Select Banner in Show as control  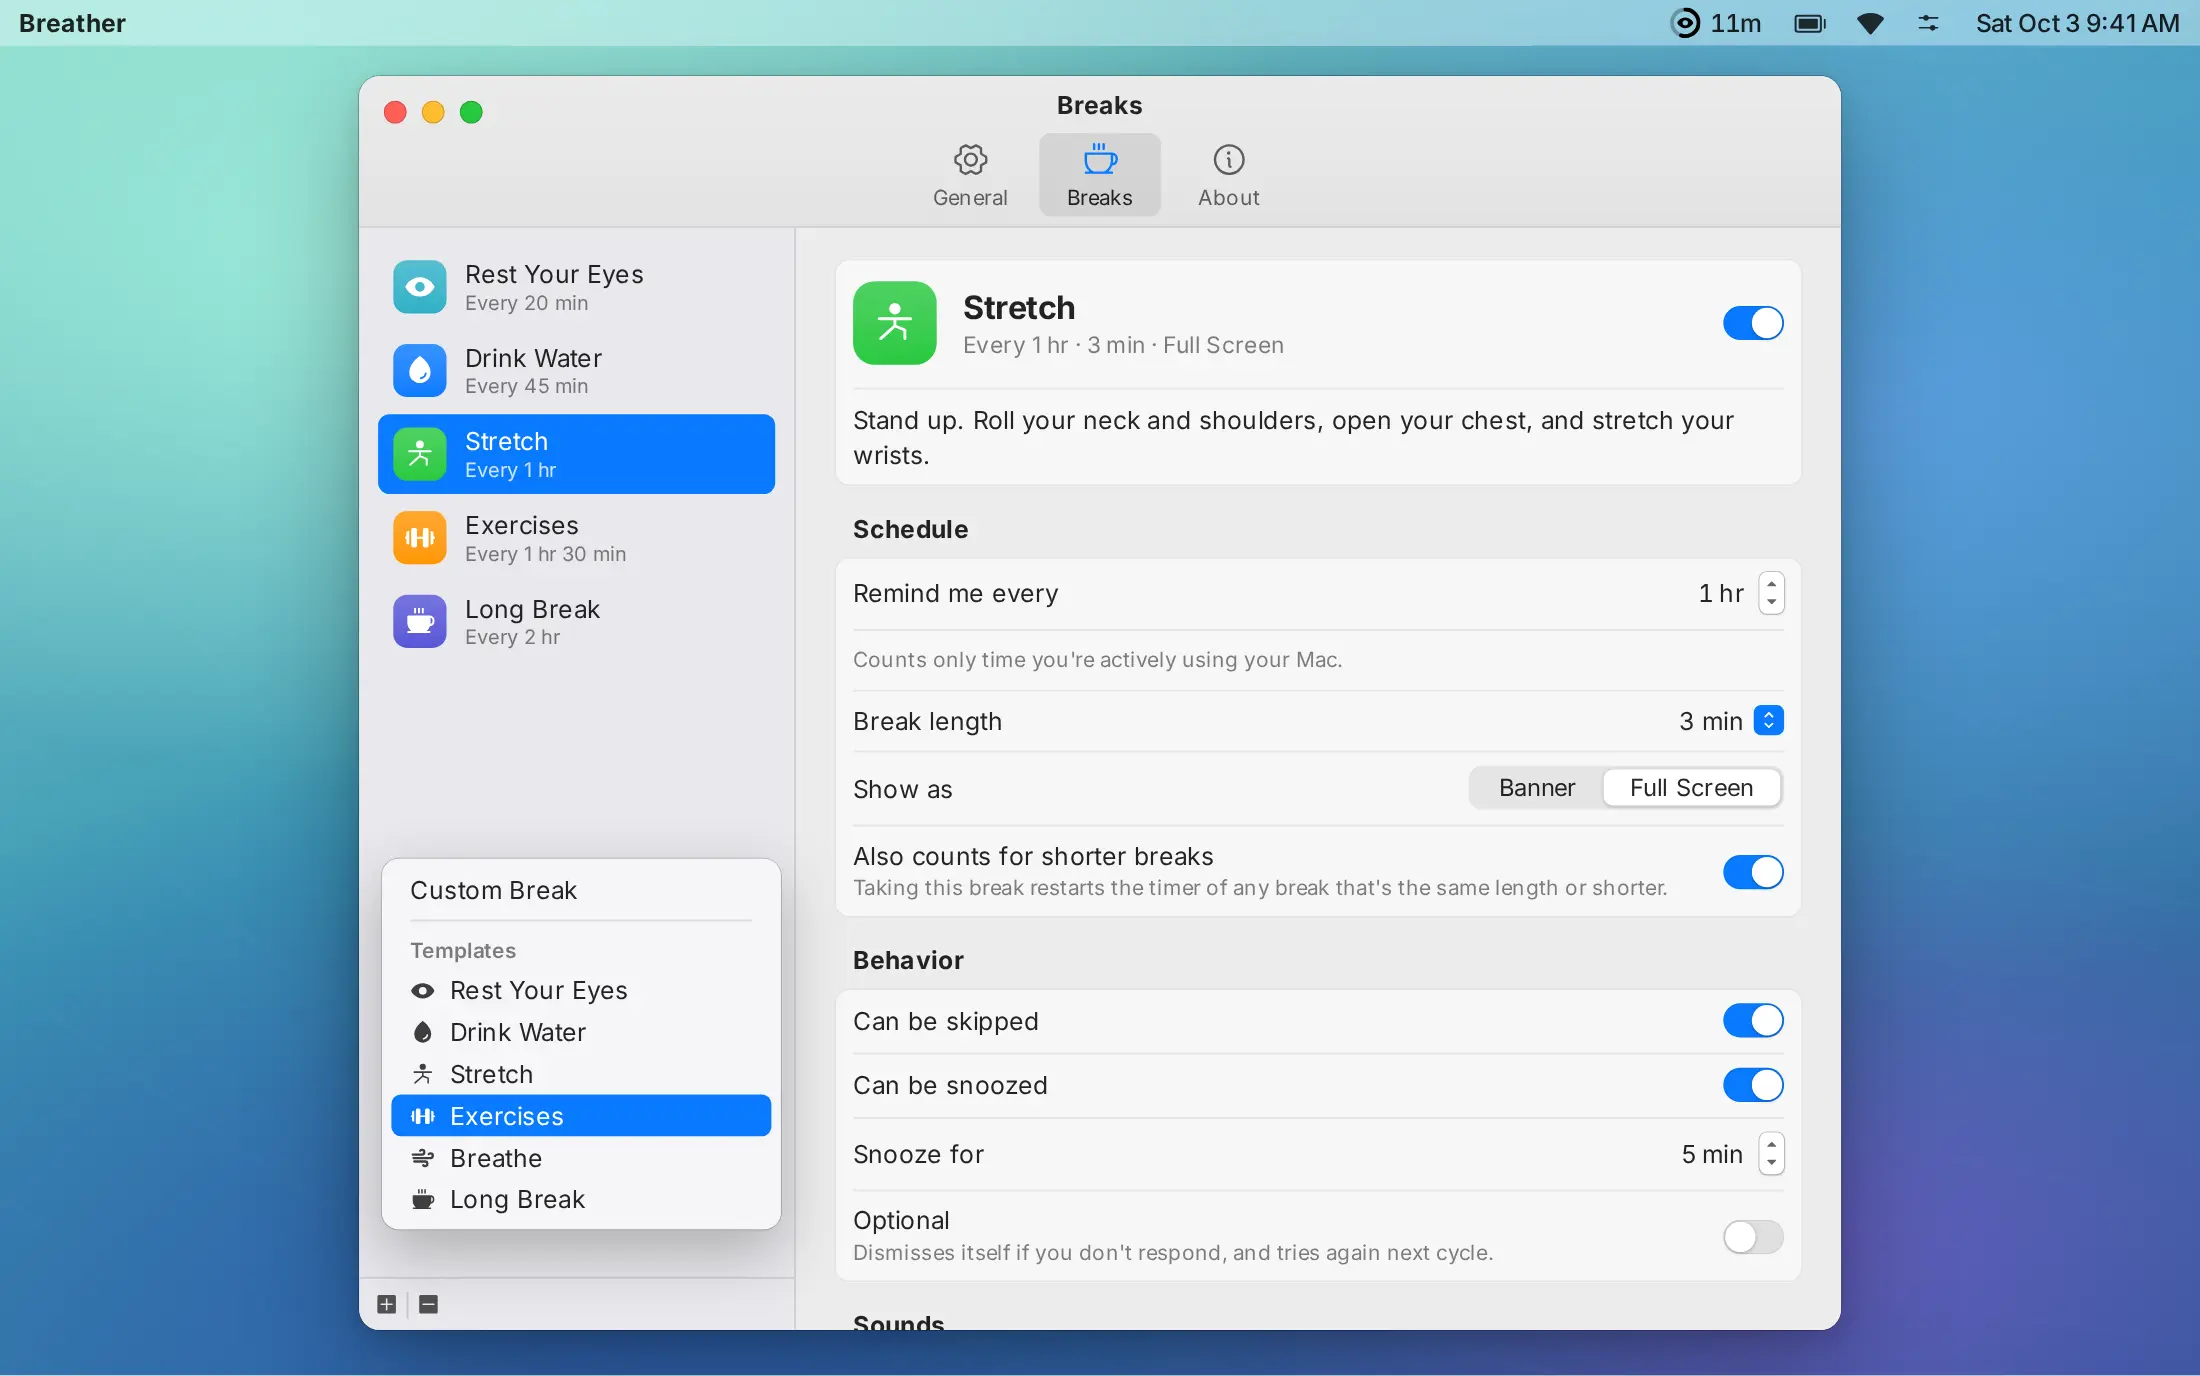pos(1536,788)
